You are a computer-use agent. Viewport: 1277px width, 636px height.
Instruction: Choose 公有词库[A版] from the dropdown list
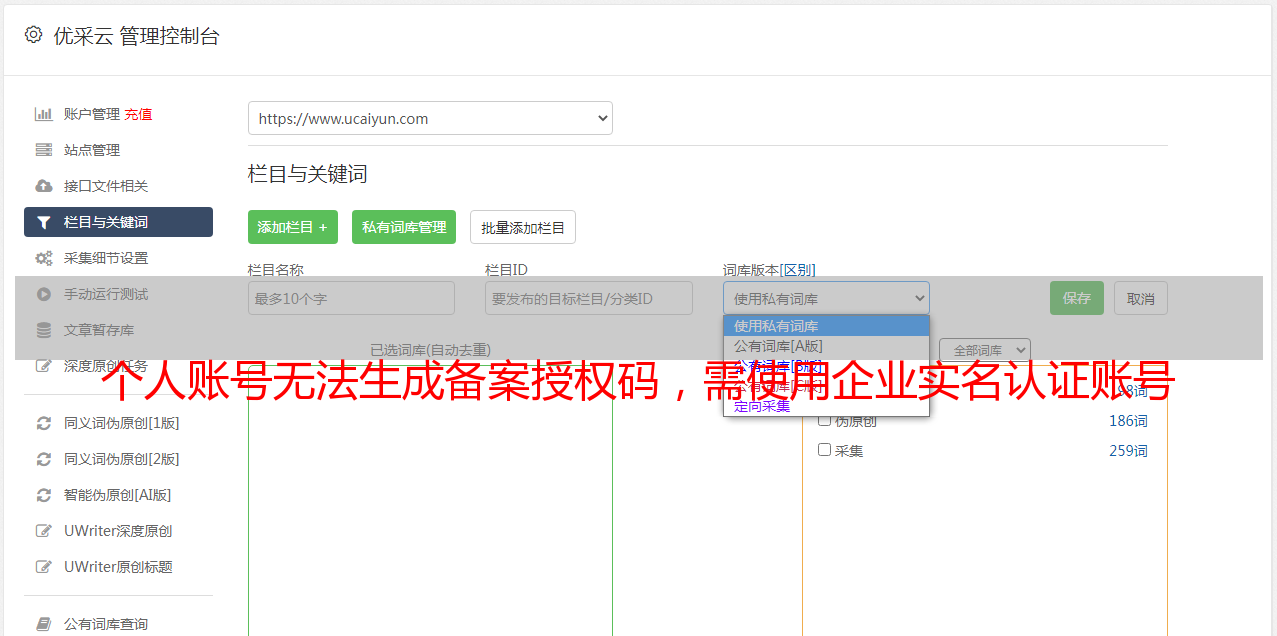tap(826, 346)
